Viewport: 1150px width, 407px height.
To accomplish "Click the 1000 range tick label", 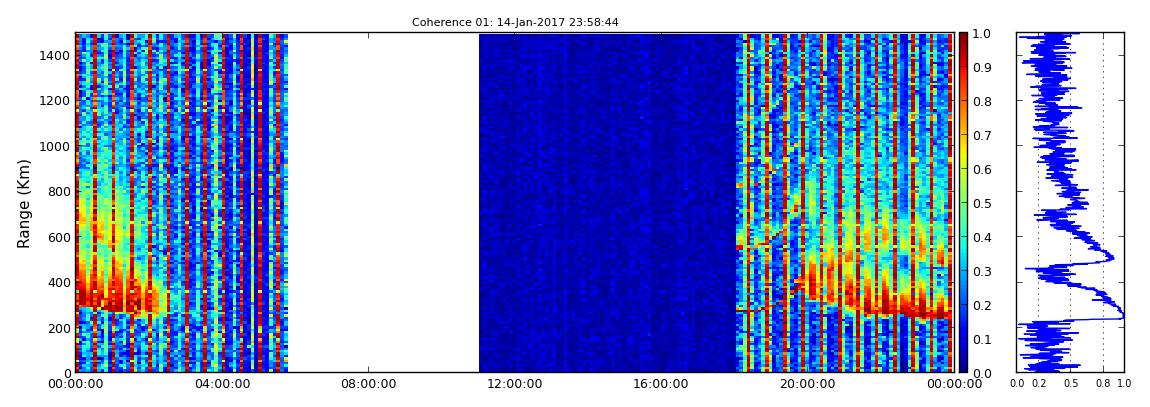I will point(56,146).
